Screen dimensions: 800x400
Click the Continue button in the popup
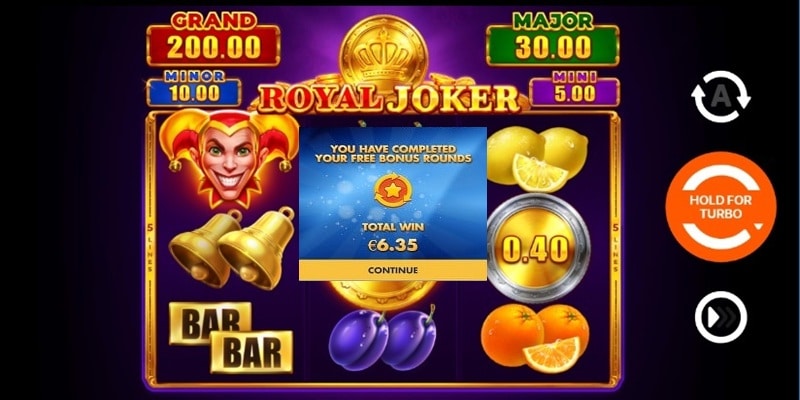click(x=392, y=270)
